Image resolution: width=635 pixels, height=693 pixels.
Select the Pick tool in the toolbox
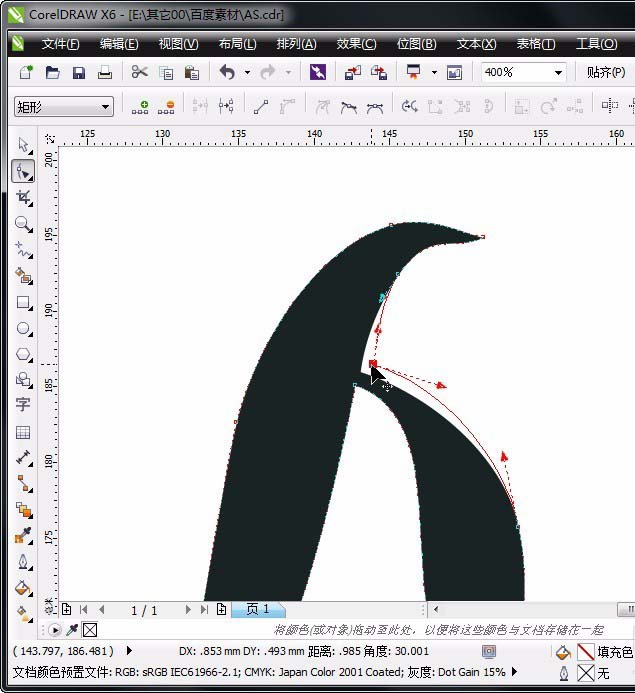[22, 146]
